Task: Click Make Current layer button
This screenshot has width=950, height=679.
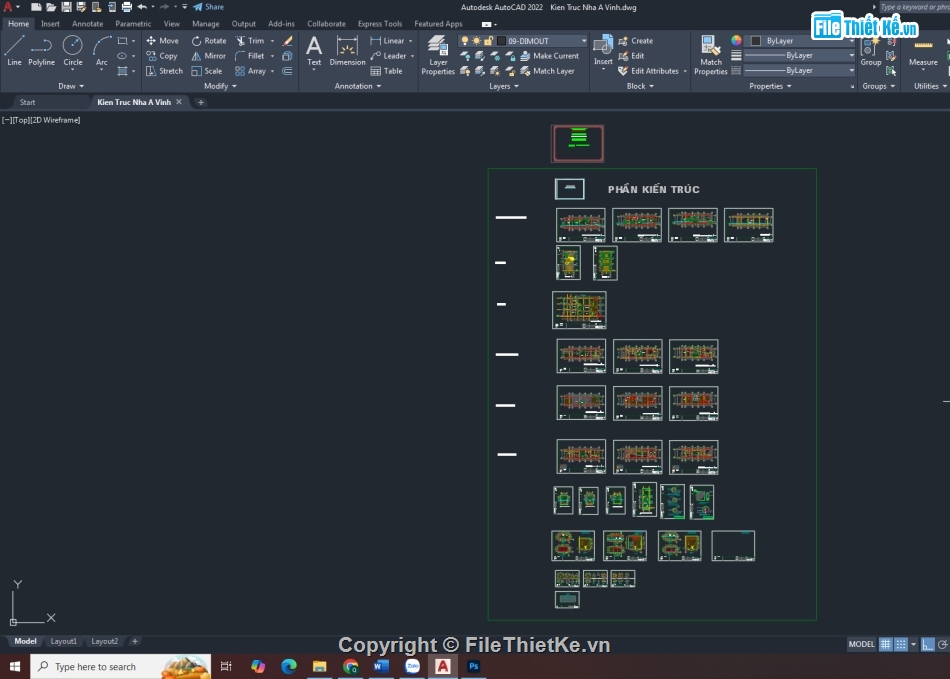Action: tap(549, 56)
